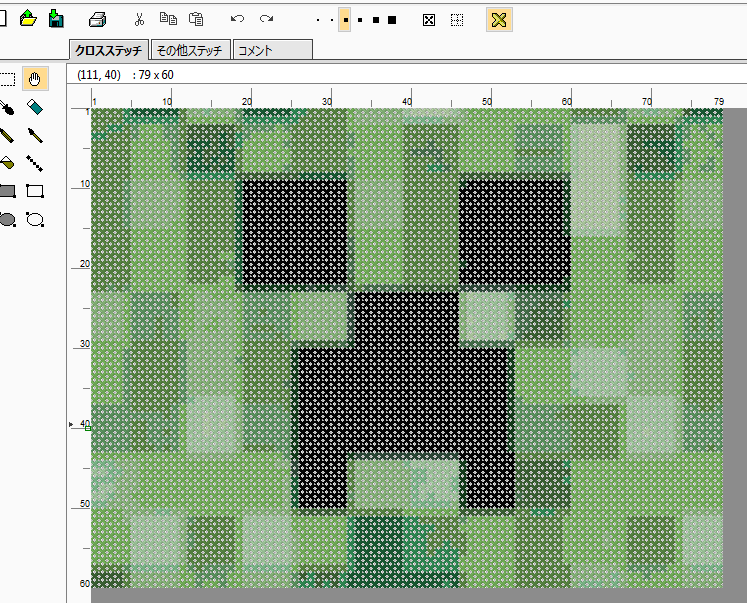This screenshot has height=603, width=747.
Task: Select the dotted line stitch tool
Action: (35, 163)
